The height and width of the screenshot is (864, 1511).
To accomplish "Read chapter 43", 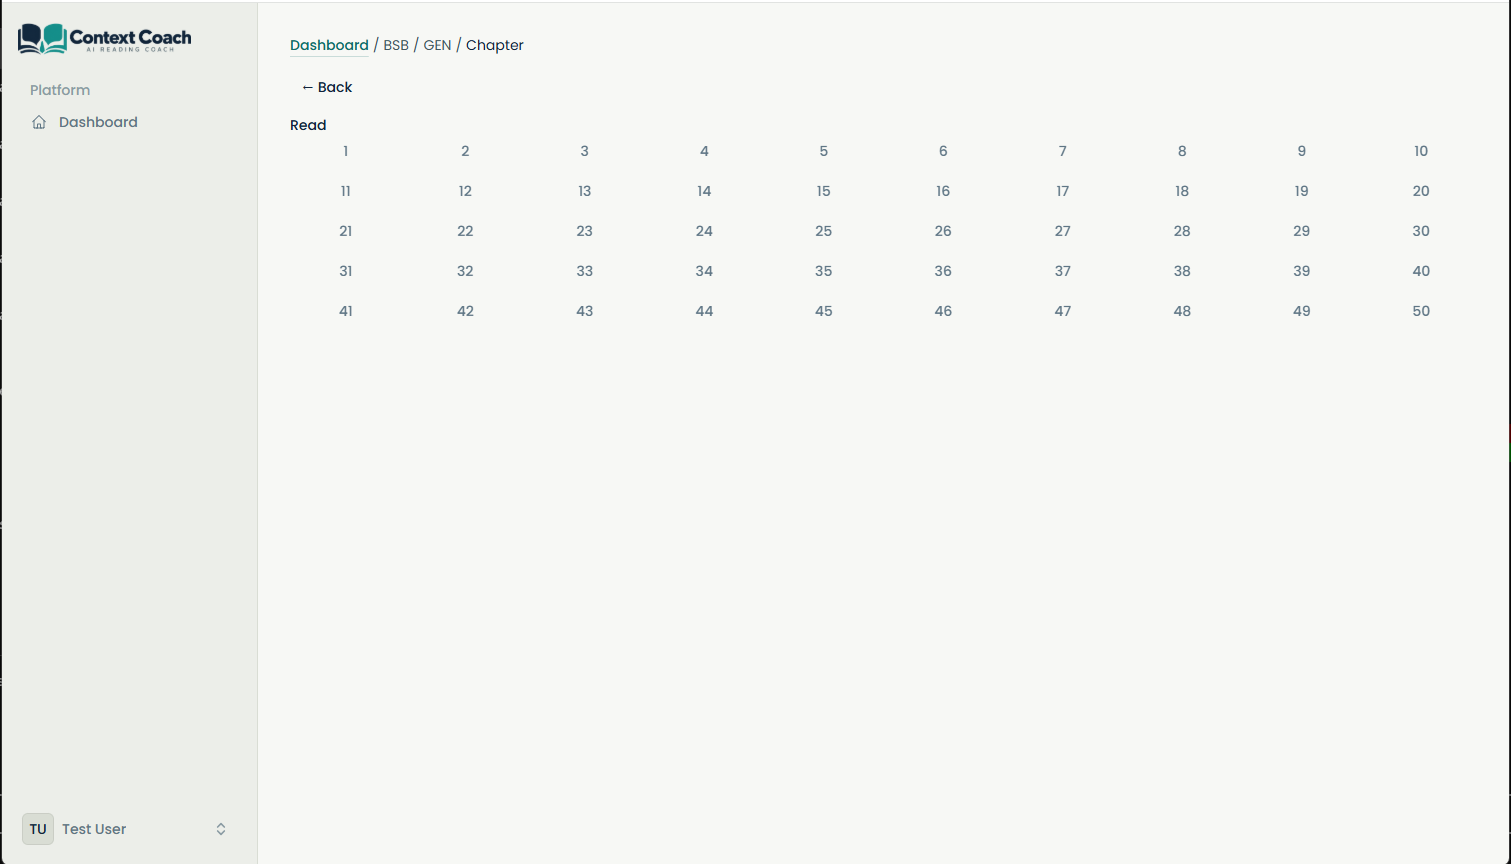I will click(585, 311).
